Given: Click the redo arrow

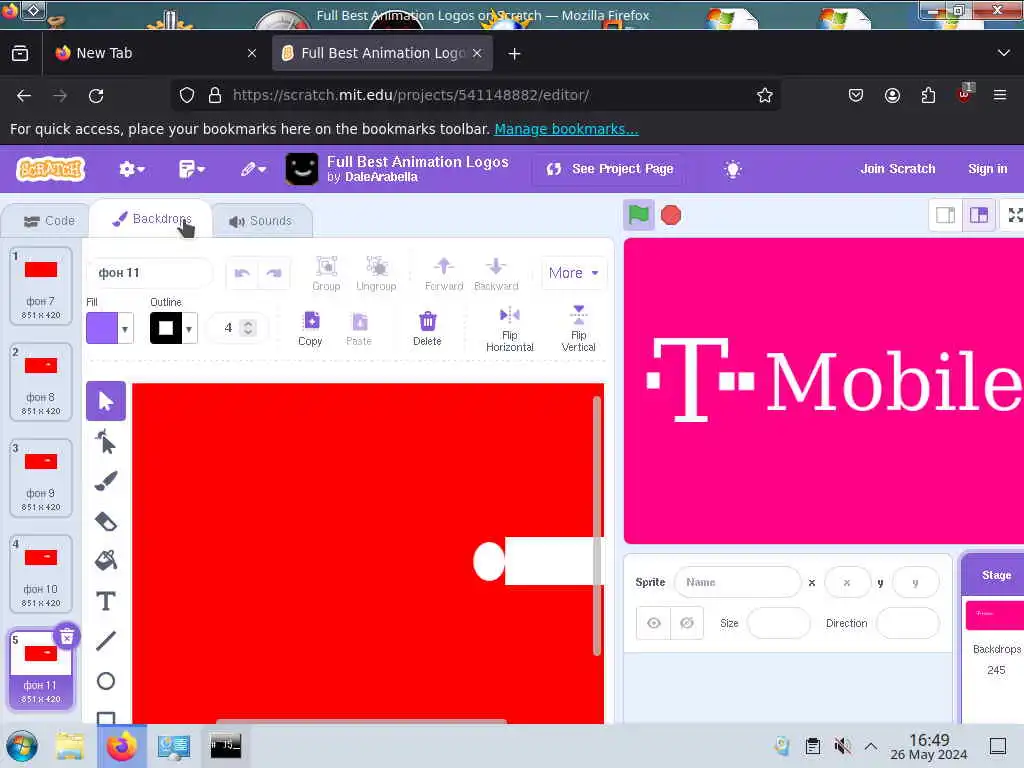Looking at the screenshot, I should point(274,273).
